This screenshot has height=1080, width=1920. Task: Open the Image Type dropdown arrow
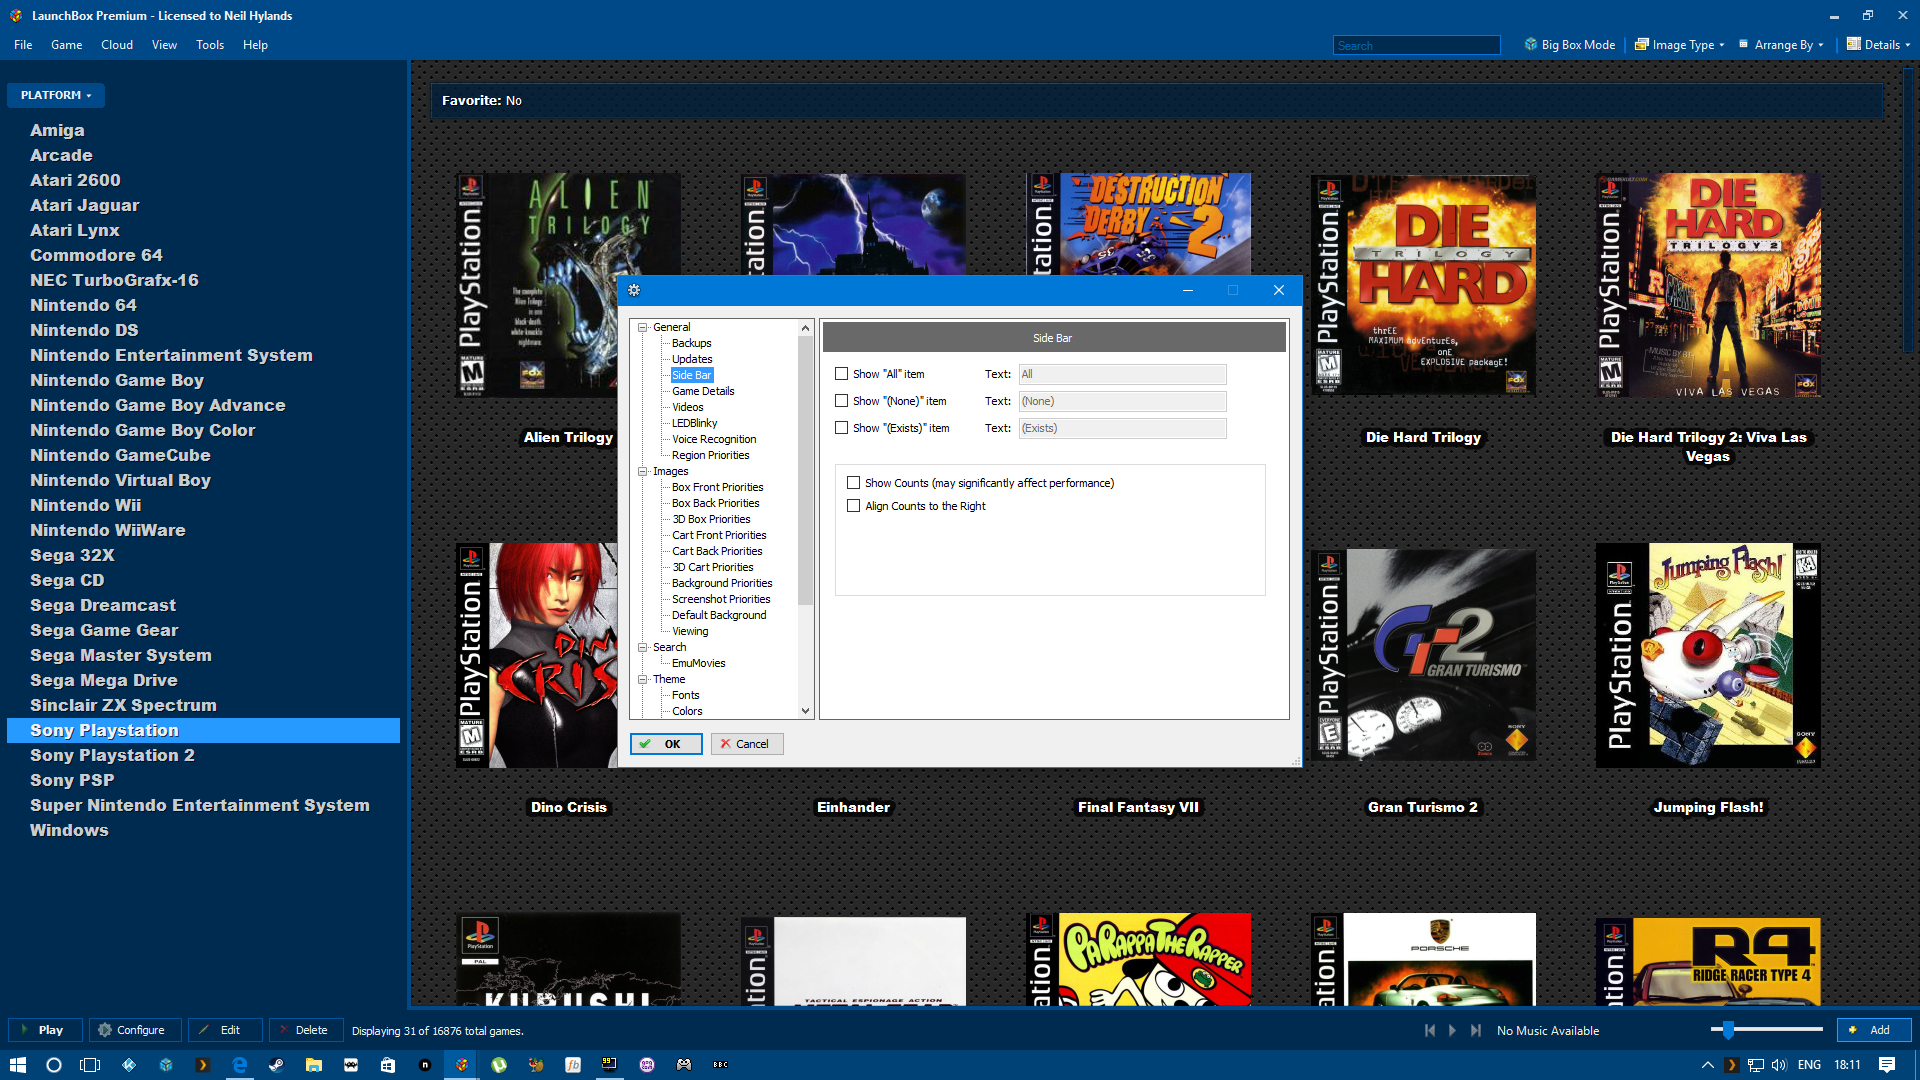click(x=1722, y=45)
